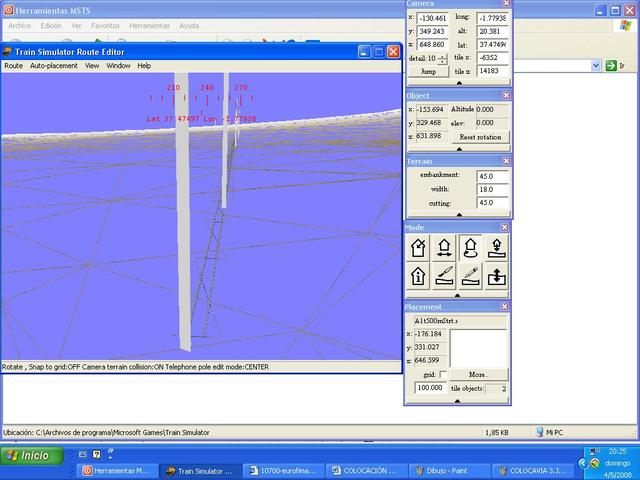Screen dimensions: 640x480
Task: Adjust the camera detail stepper
Action: click(443, 59)
